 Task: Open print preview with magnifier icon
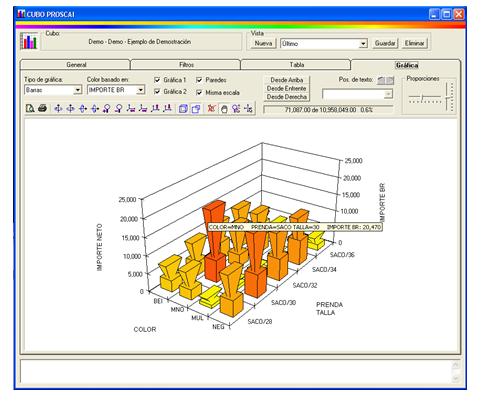30,108
